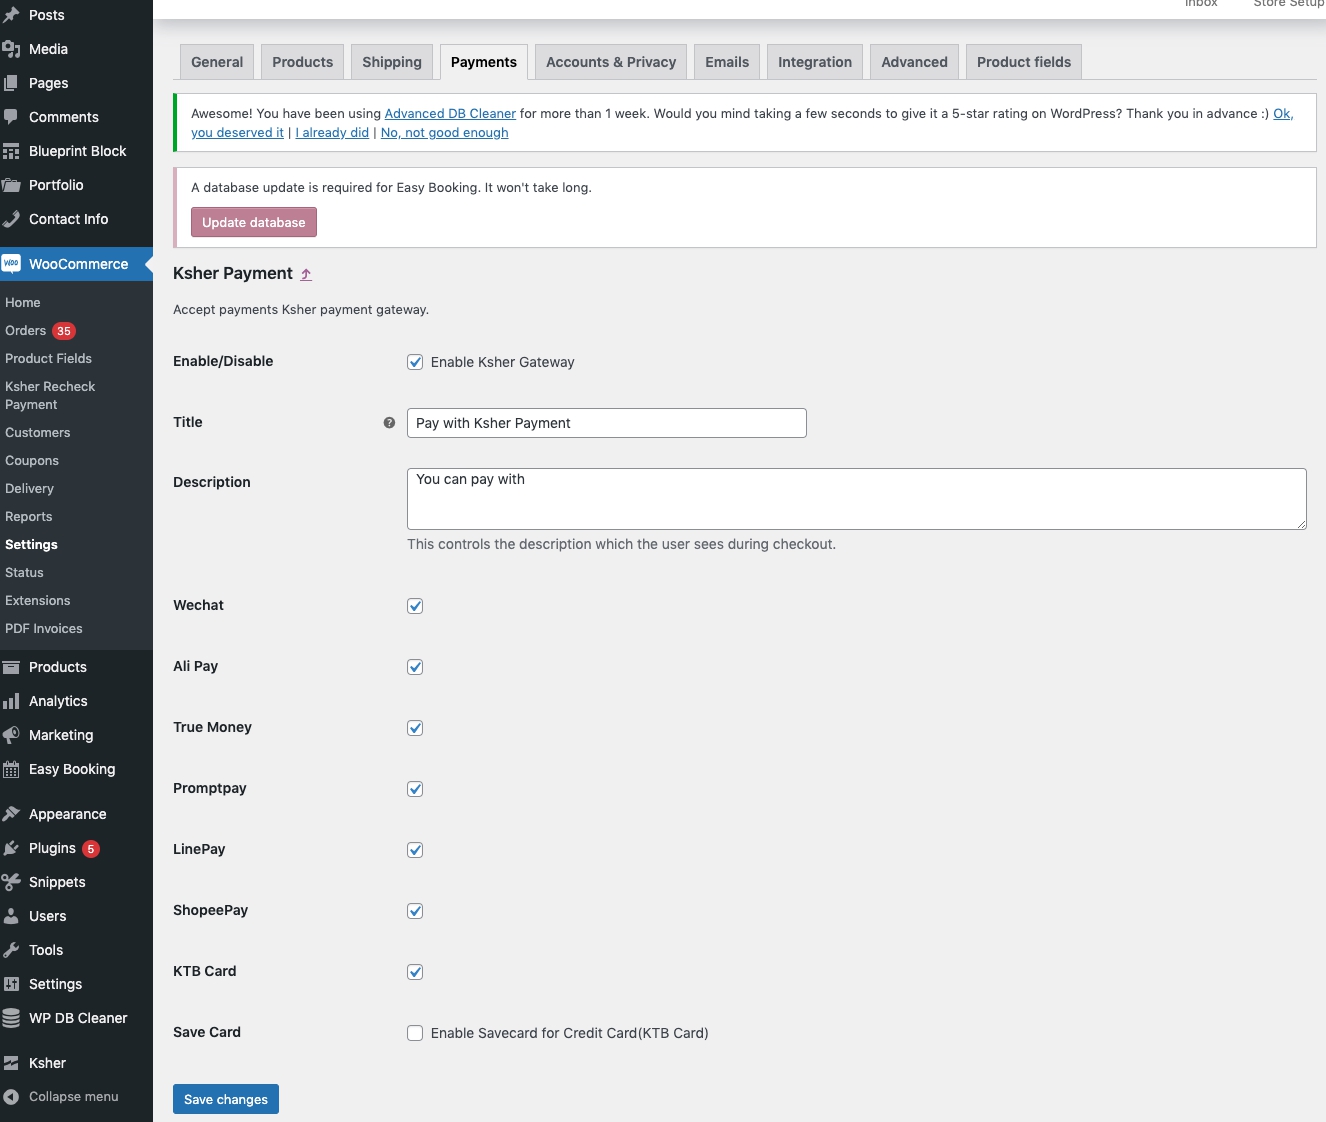Open the Accounts & Privacy tab

tap(611, 62)
